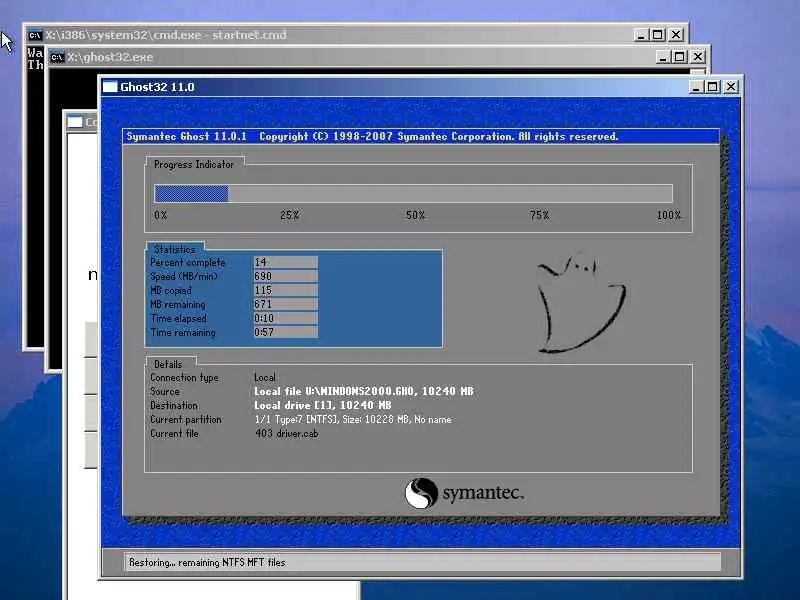The width and height of the screenshot is (800, 600).
Task: Click the restore progress bar
Action: tap(413, 194)
